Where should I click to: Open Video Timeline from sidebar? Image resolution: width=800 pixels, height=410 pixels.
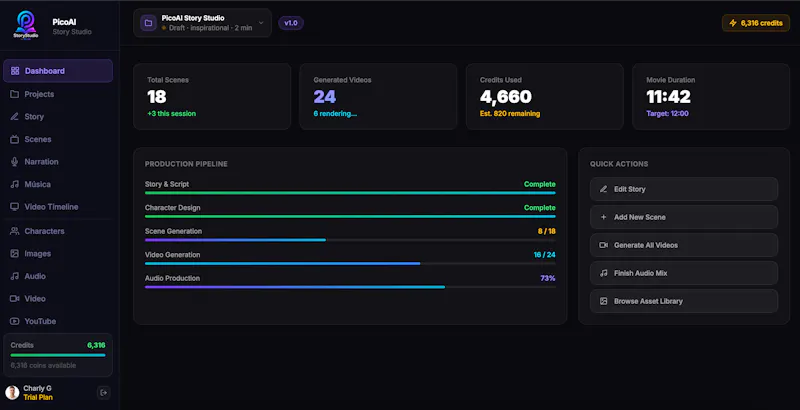tap(58, 207)
